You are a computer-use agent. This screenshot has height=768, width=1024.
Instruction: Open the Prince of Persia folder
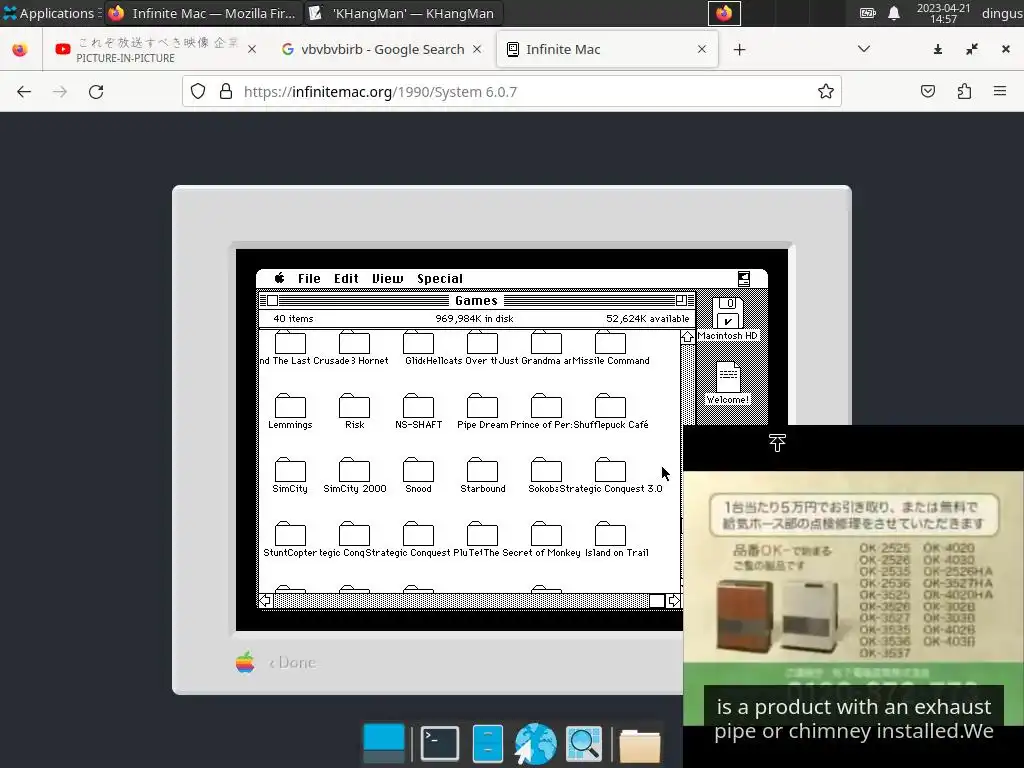click(547, 406)
